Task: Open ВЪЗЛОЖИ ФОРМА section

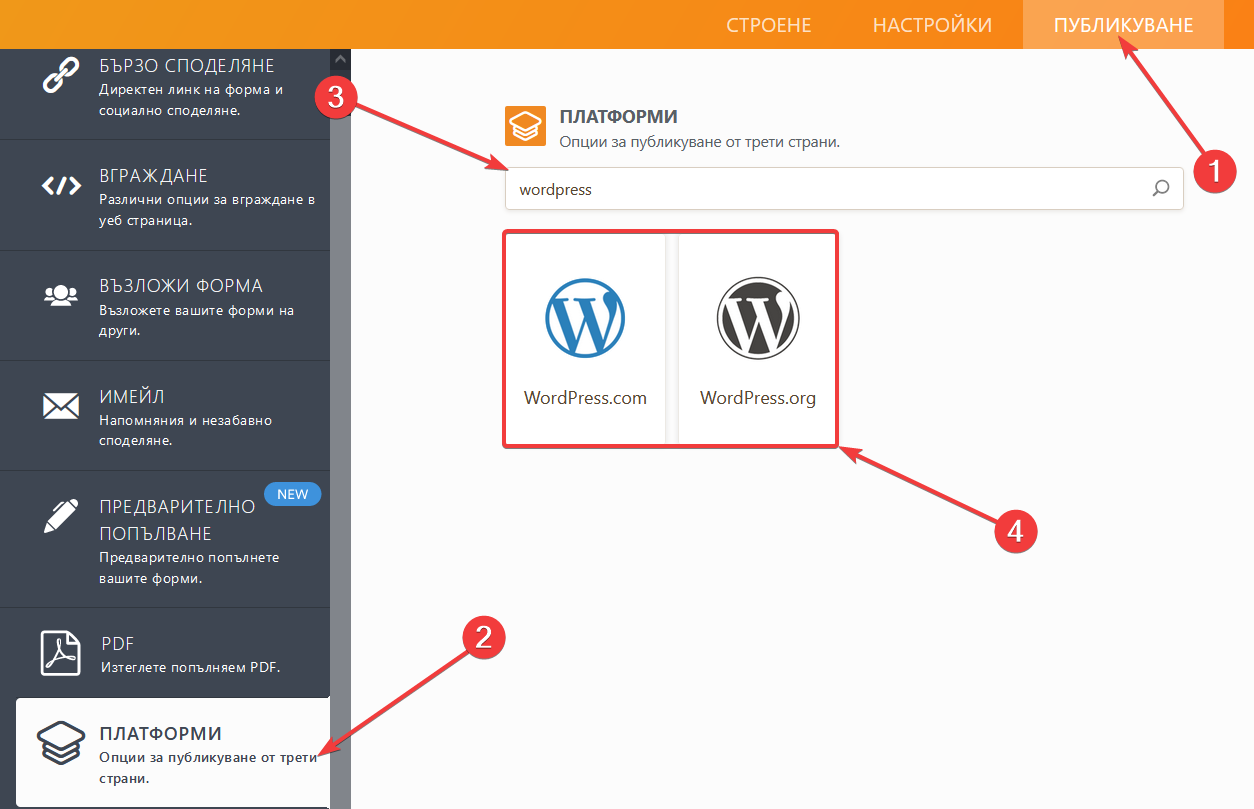Action: [165, 306]
